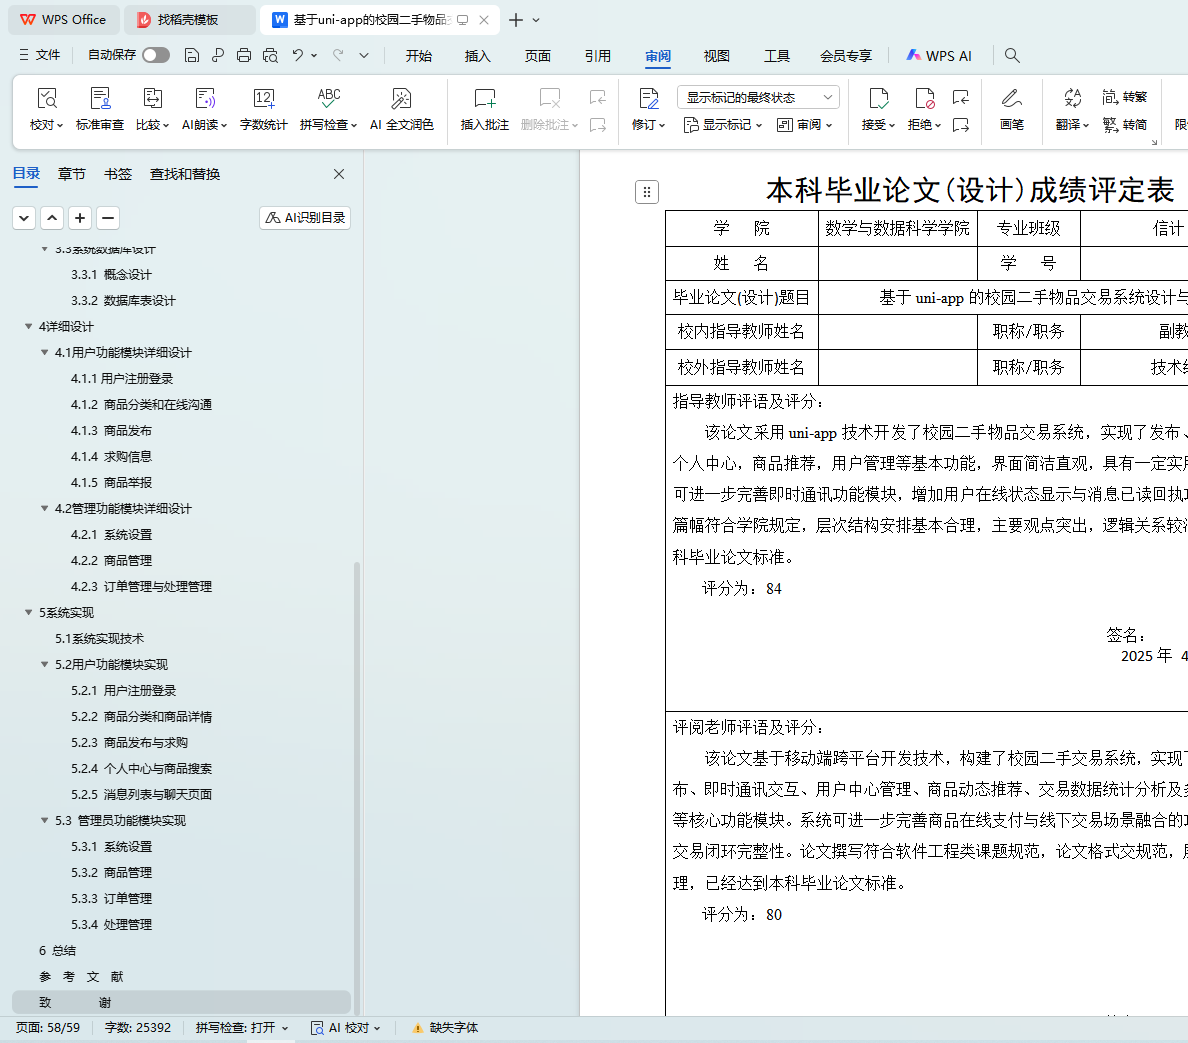Expand the 显示标记 dropdown menu

coord(722,125)
